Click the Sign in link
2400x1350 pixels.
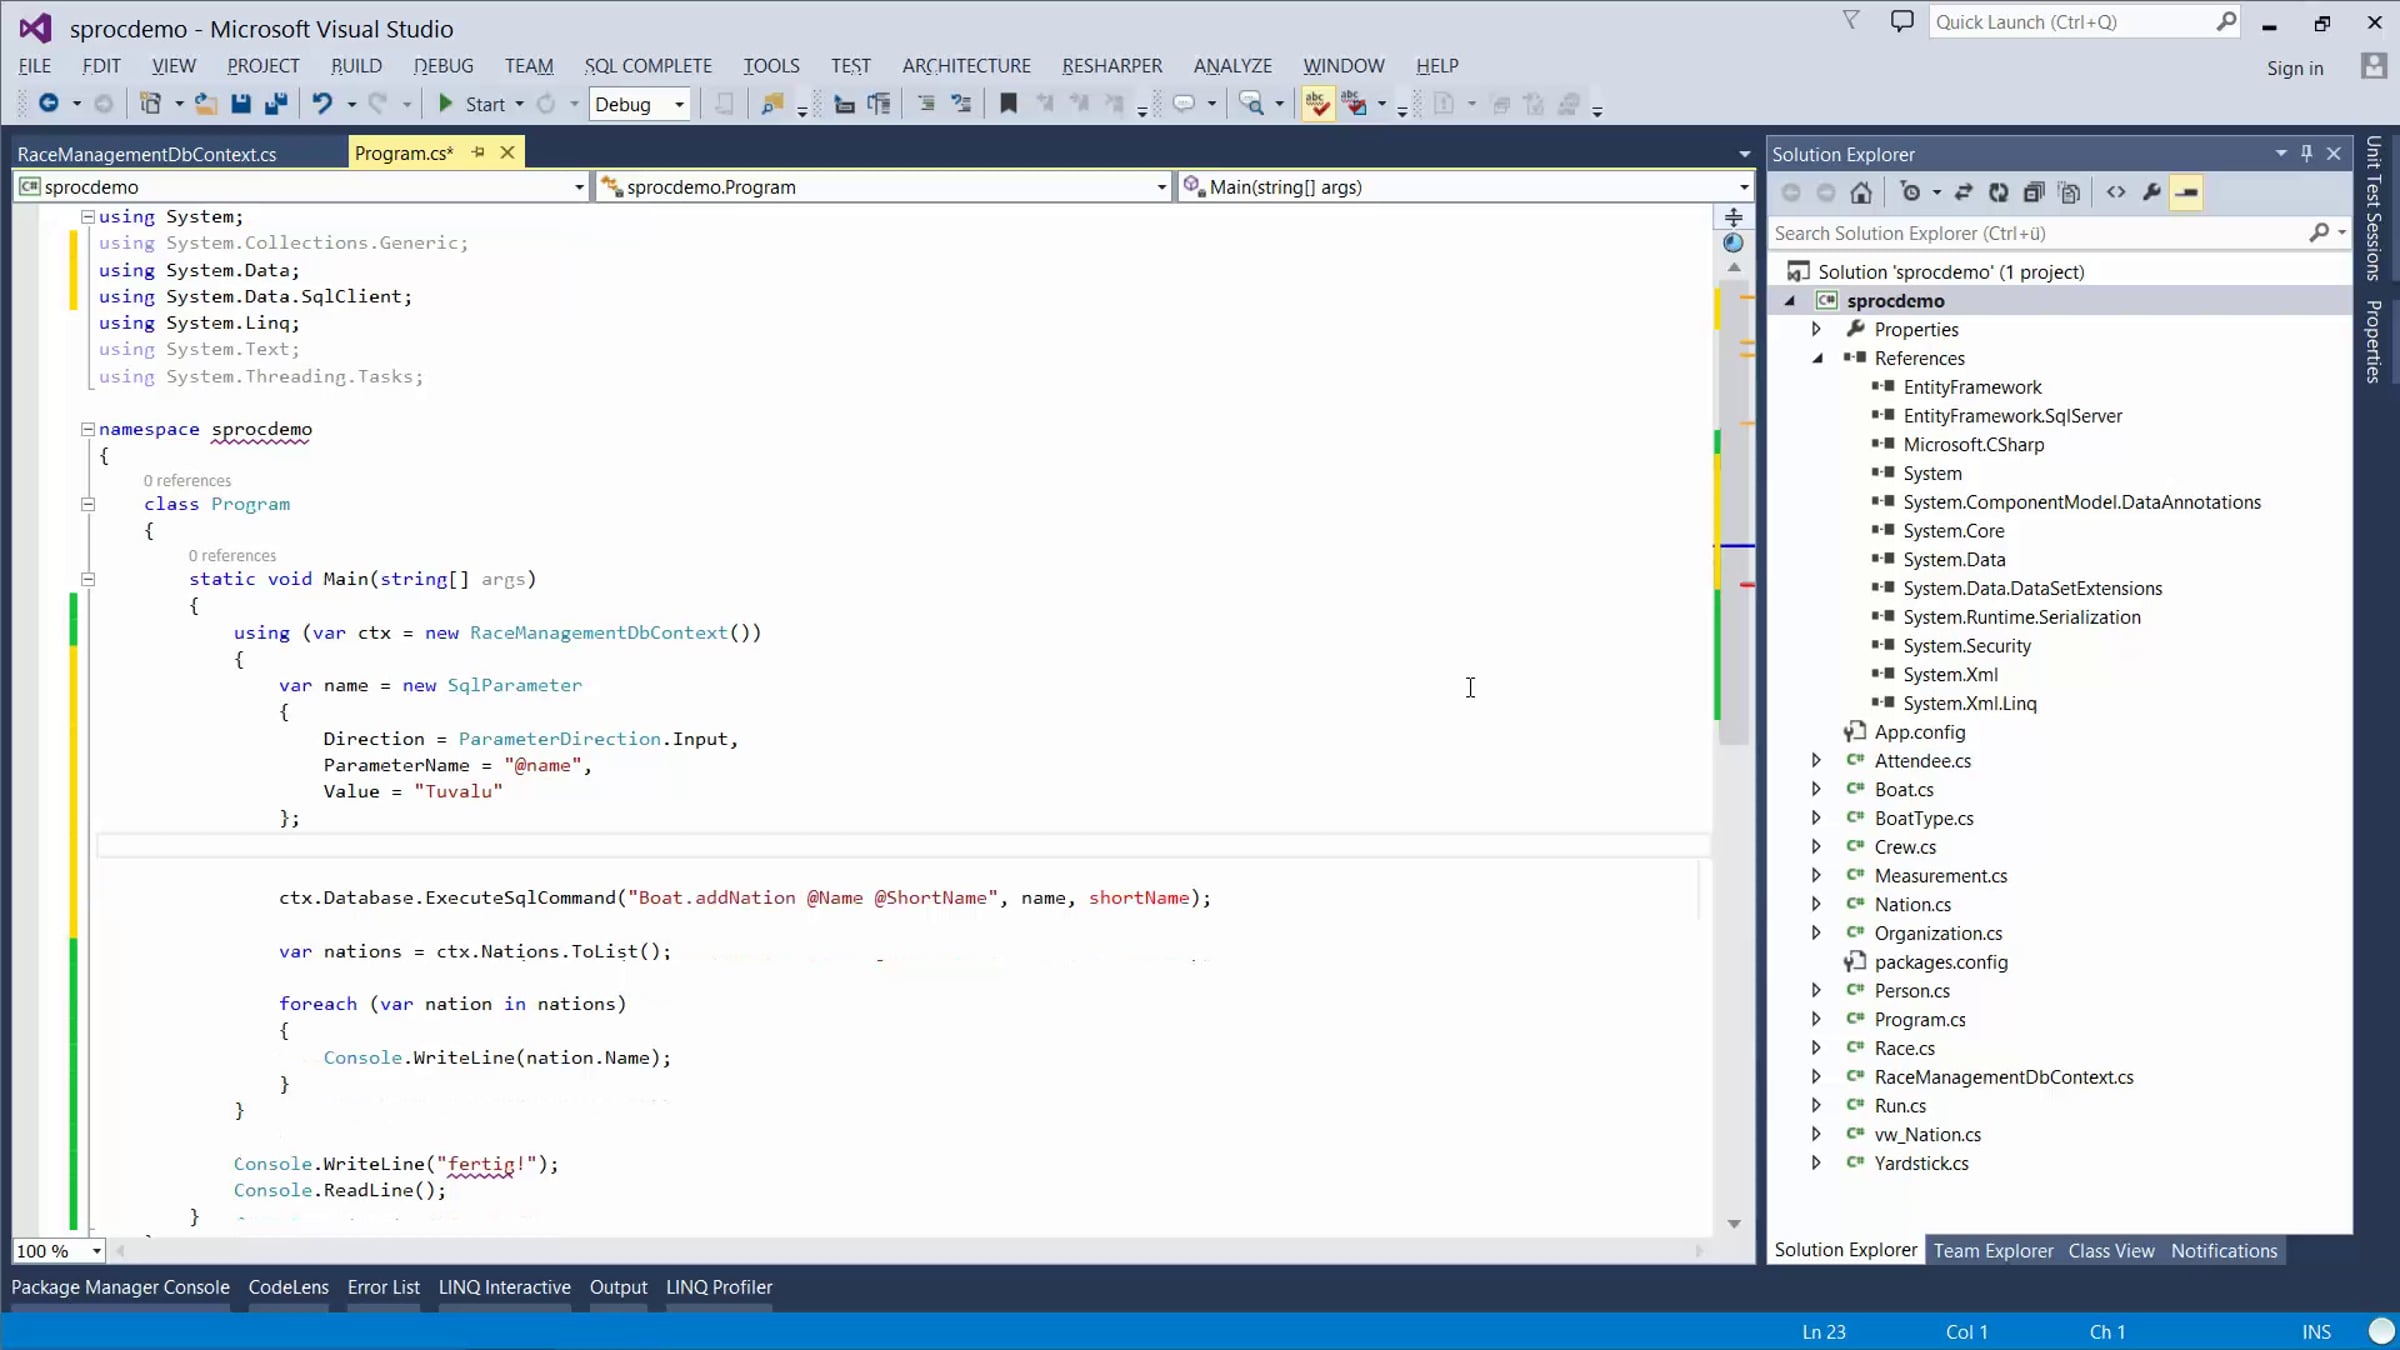point(2295,68)
